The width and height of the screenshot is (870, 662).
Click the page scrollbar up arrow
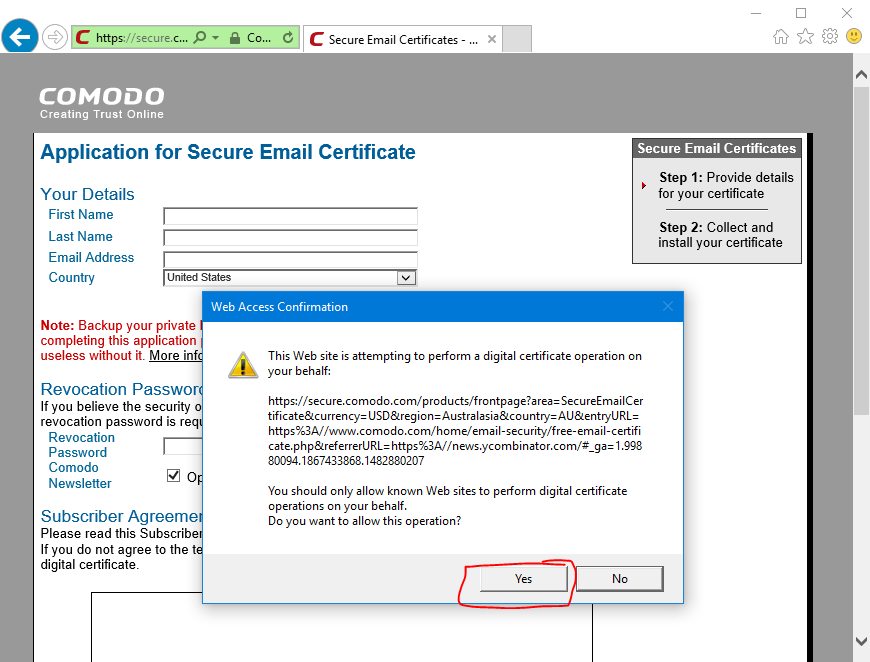pos(861,74)
